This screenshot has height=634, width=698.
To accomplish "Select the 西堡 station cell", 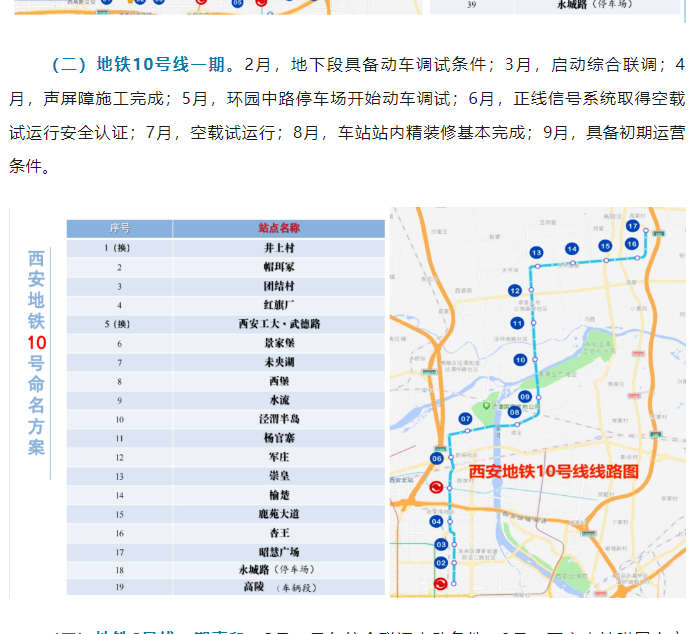I will tap(279, 381).
